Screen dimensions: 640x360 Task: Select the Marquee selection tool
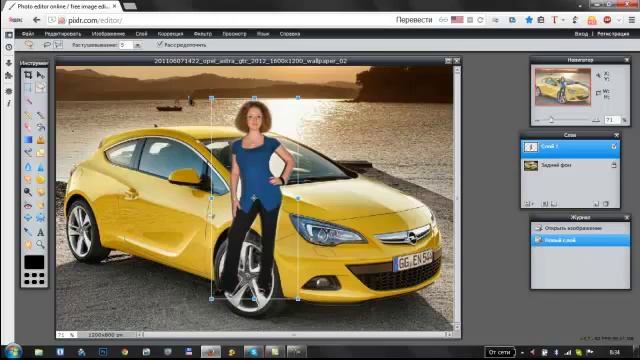click(28, 88)
